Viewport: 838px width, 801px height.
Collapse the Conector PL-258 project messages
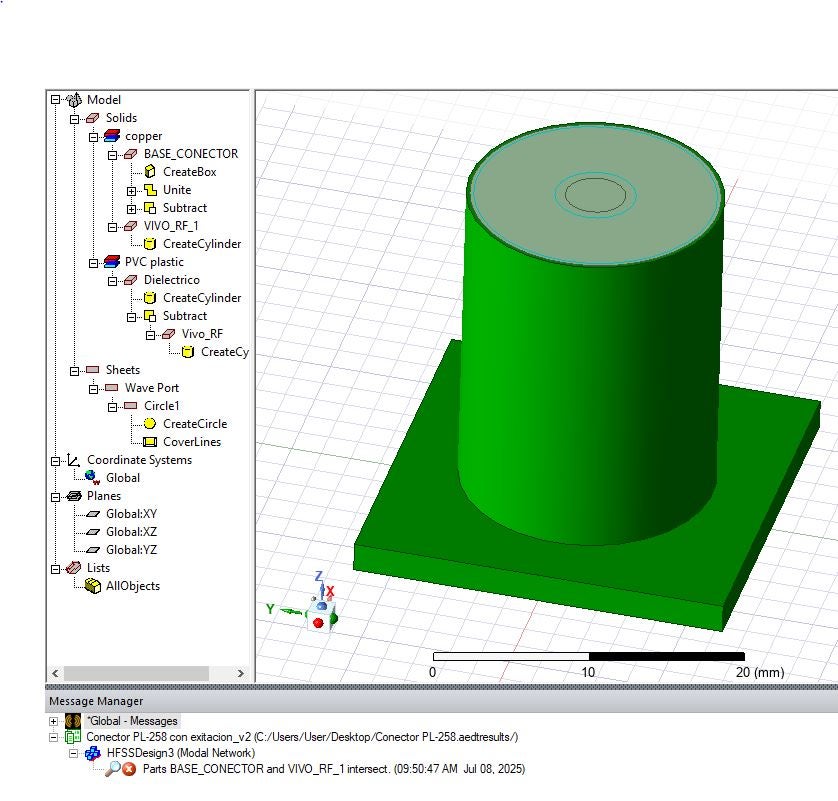tap(53, 737)
